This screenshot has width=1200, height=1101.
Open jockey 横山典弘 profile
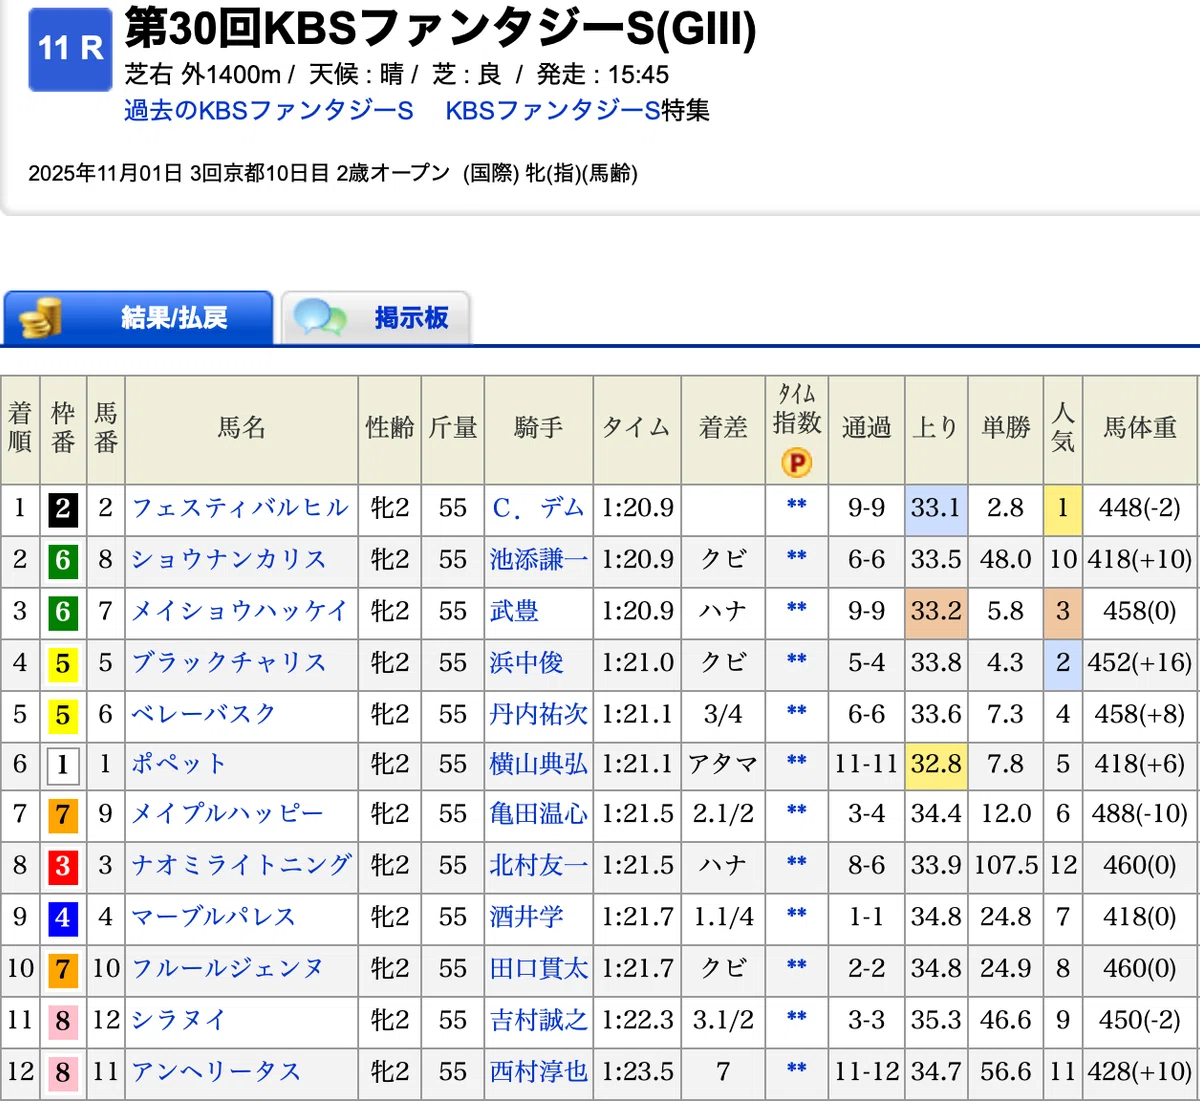pos(539,765)
